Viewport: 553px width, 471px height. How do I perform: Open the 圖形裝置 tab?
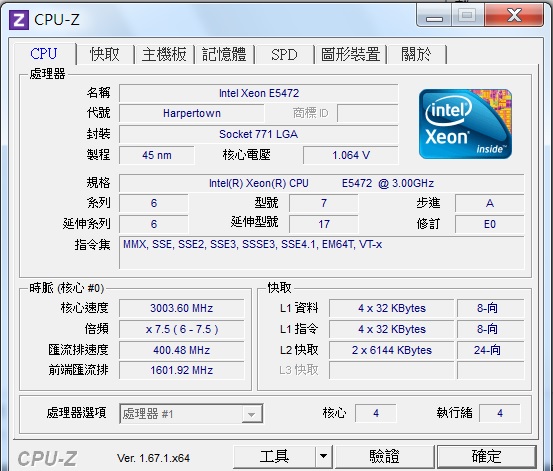coord(351,54)
